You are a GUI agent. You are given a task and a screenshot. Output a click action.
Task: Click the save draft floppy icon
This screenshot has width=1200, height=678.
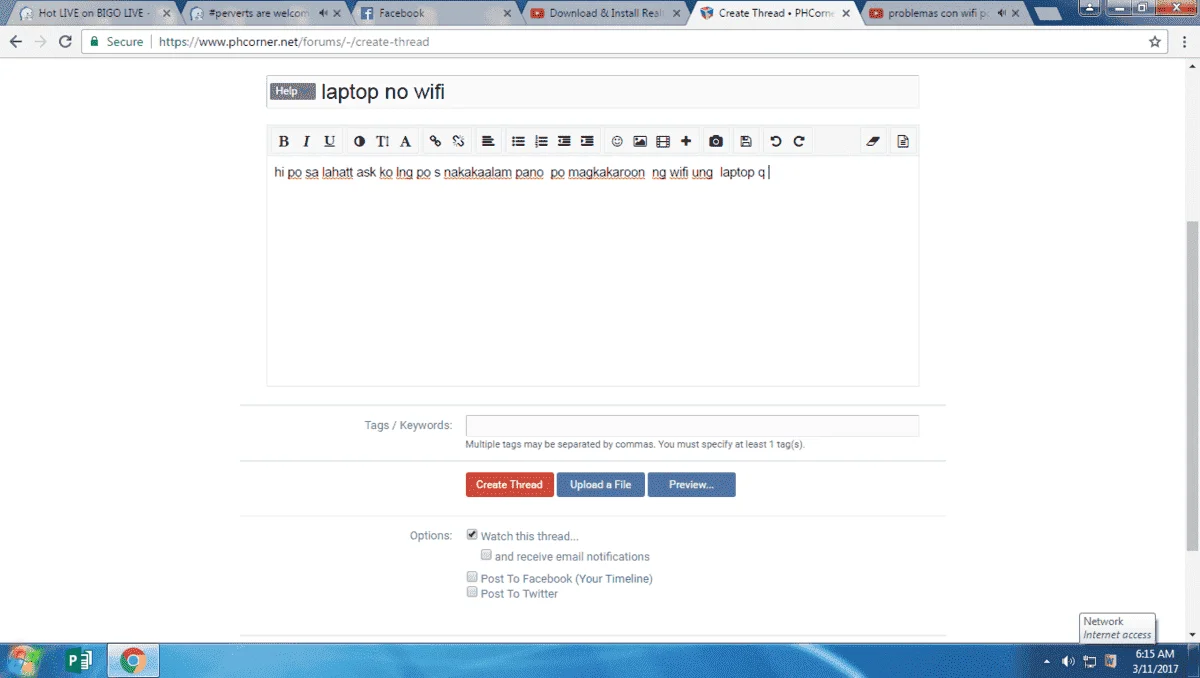pos(746,141)
